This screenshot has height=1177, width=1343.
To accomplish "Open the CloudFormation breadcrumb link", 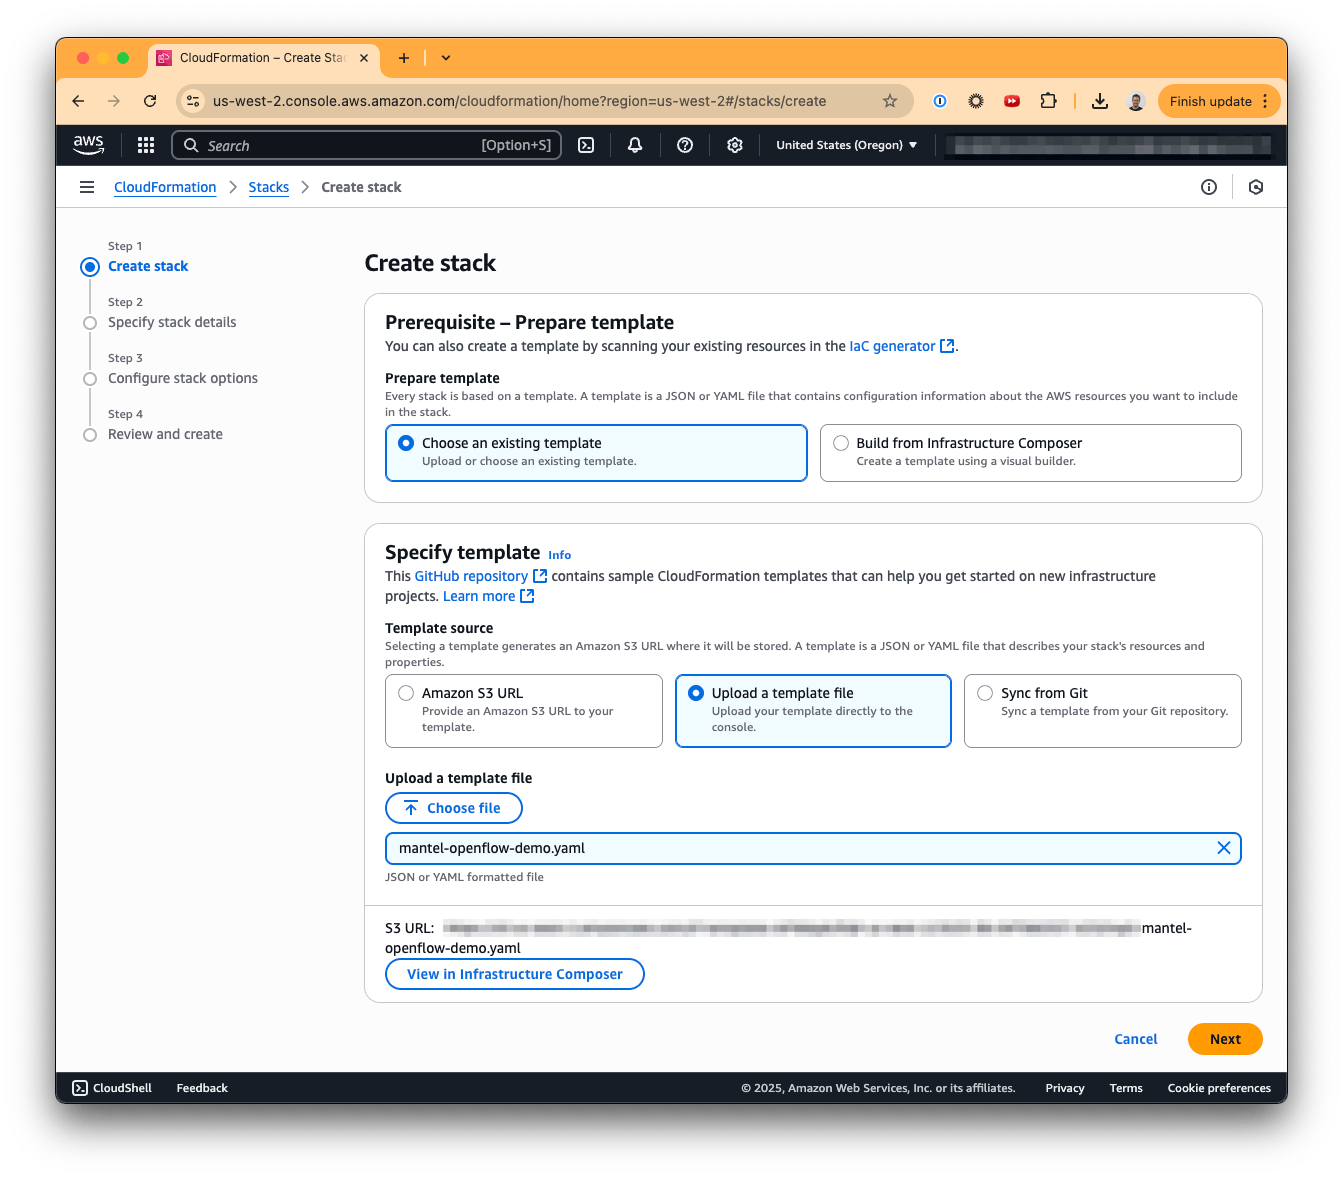I will tap(165, 187).
